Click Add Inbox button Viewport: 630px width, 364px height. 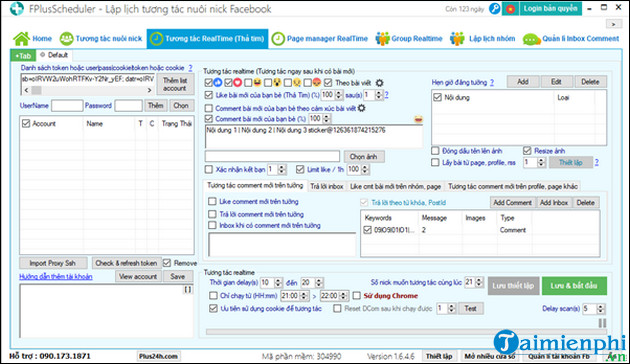[x=554, y=202]
